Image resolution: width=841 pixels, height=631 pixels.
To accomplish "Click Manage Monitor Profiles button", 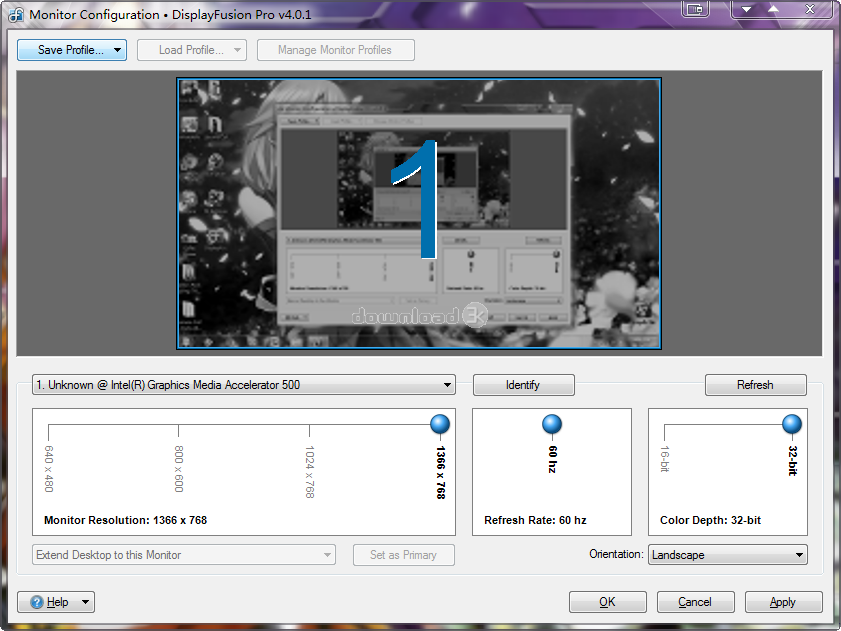I will [336, 50].
